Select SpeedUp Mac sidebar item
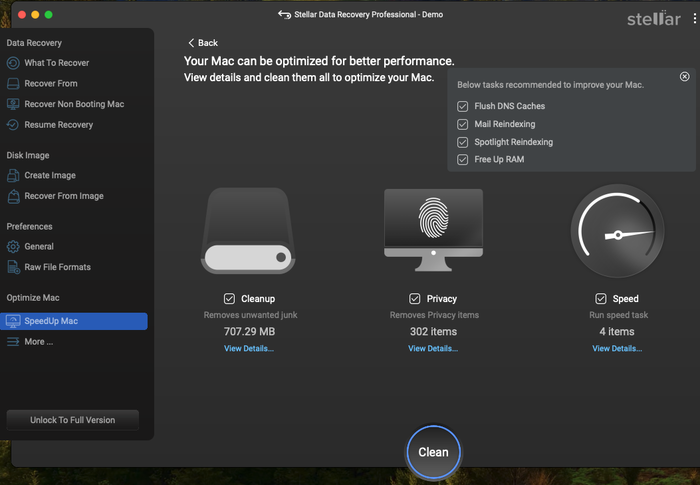 [74, 321]
